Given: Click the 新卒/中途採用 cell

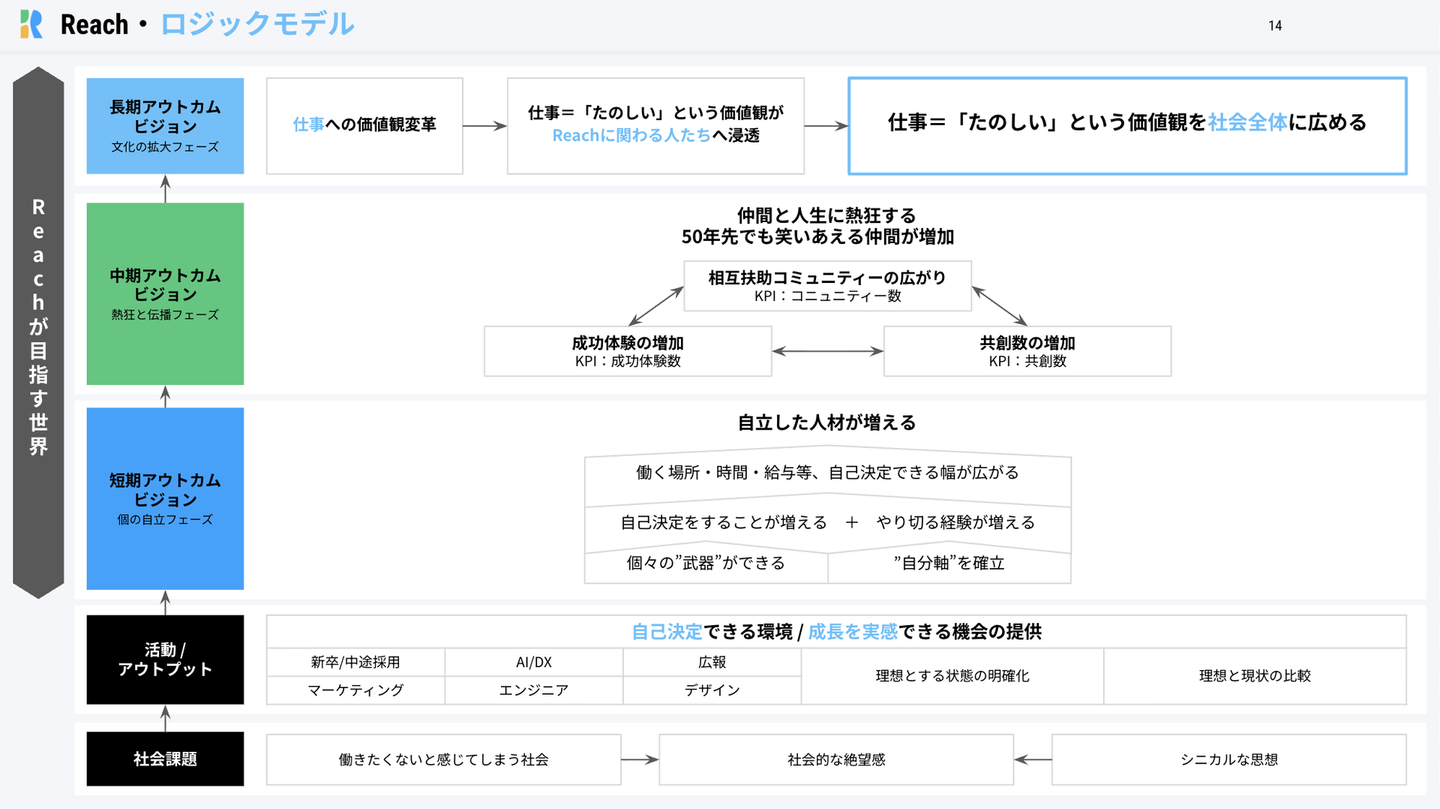Looking at the screenshot, I should 356,662.
